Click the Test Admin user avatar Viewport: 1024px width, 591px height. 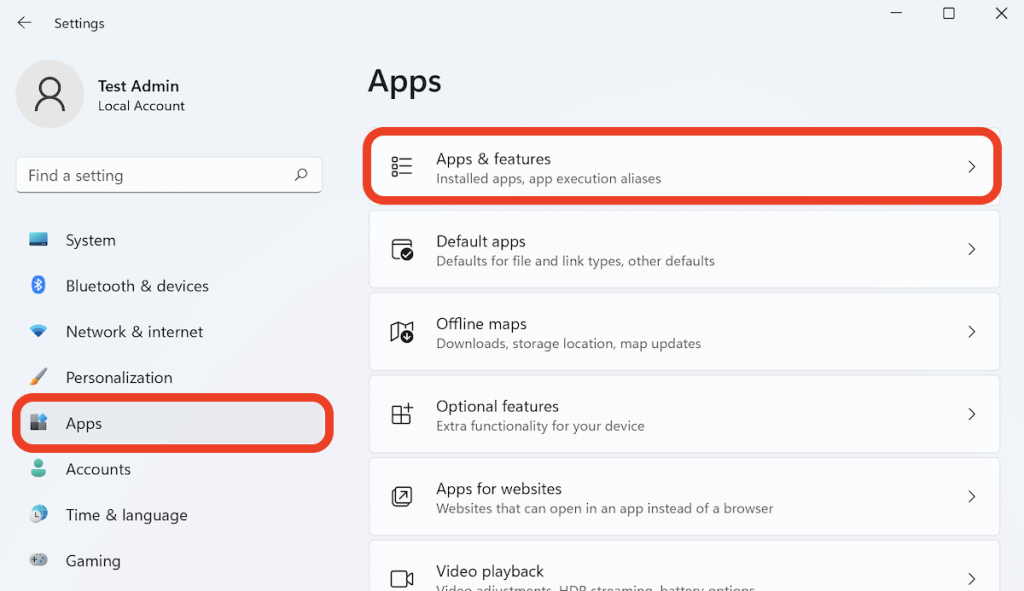pyautogui.click(x=50, y=94)
